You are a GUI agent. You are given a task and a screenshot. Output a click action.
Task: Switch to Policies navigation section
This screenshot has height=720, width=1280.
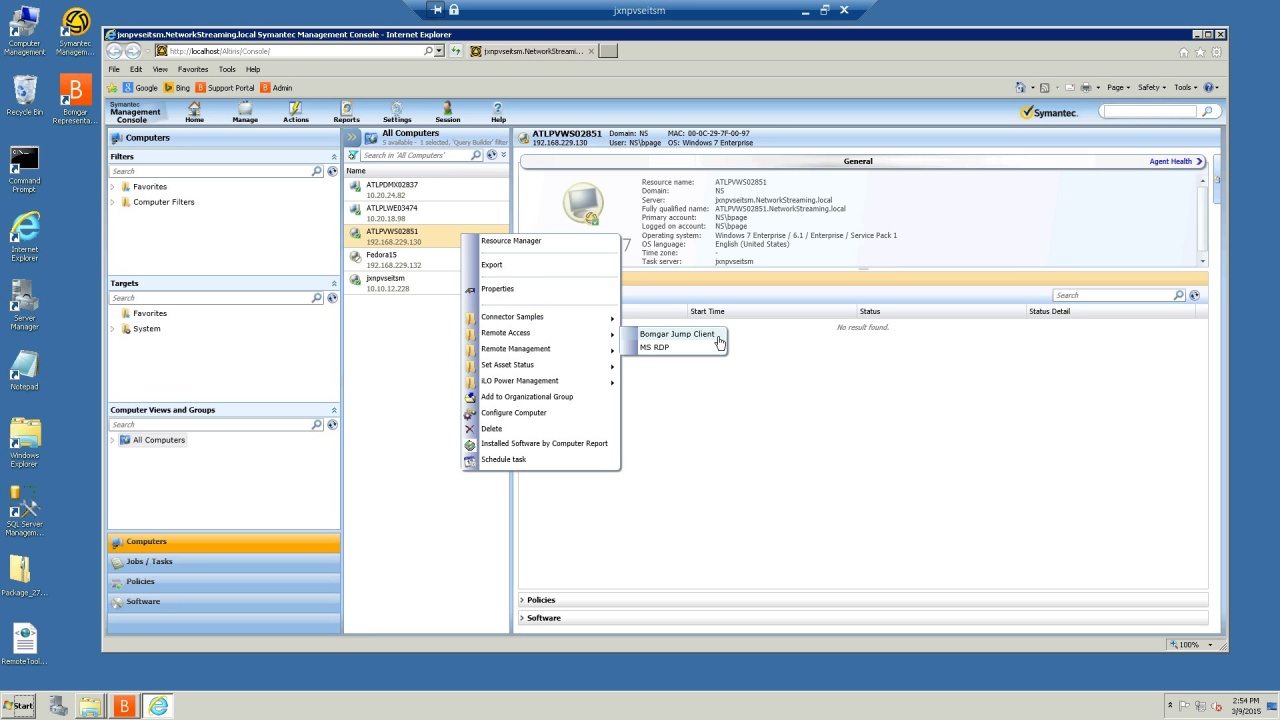(224, 582)
